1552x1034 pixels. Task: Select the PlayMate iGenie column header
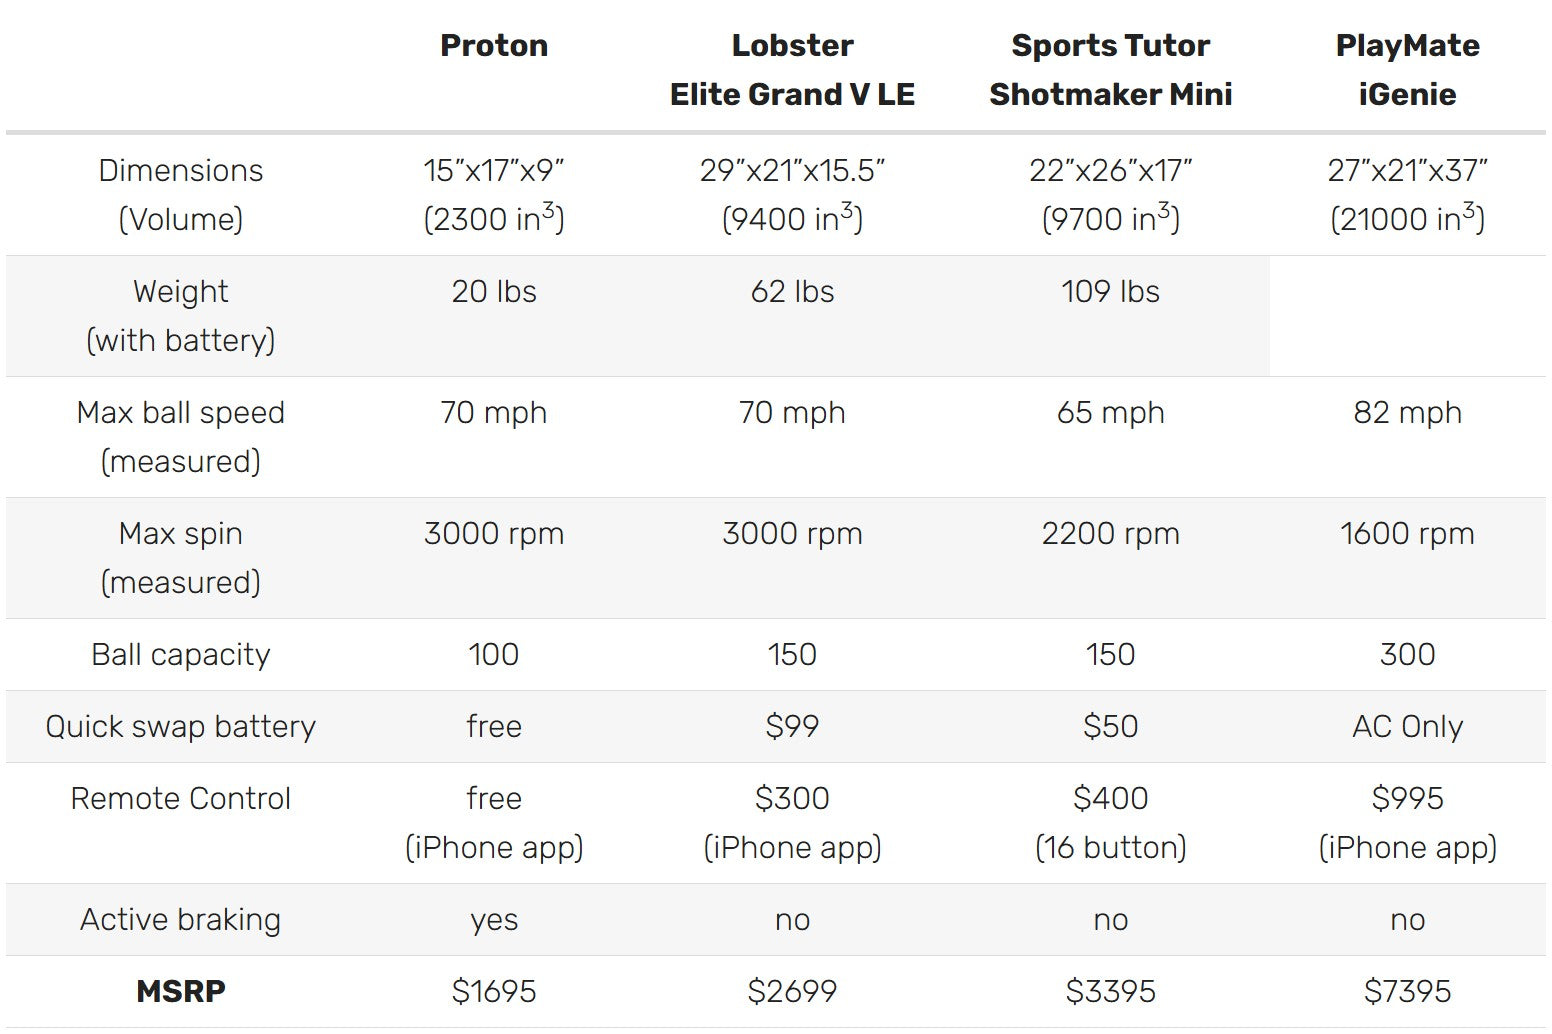click(x=1407, y=70)
